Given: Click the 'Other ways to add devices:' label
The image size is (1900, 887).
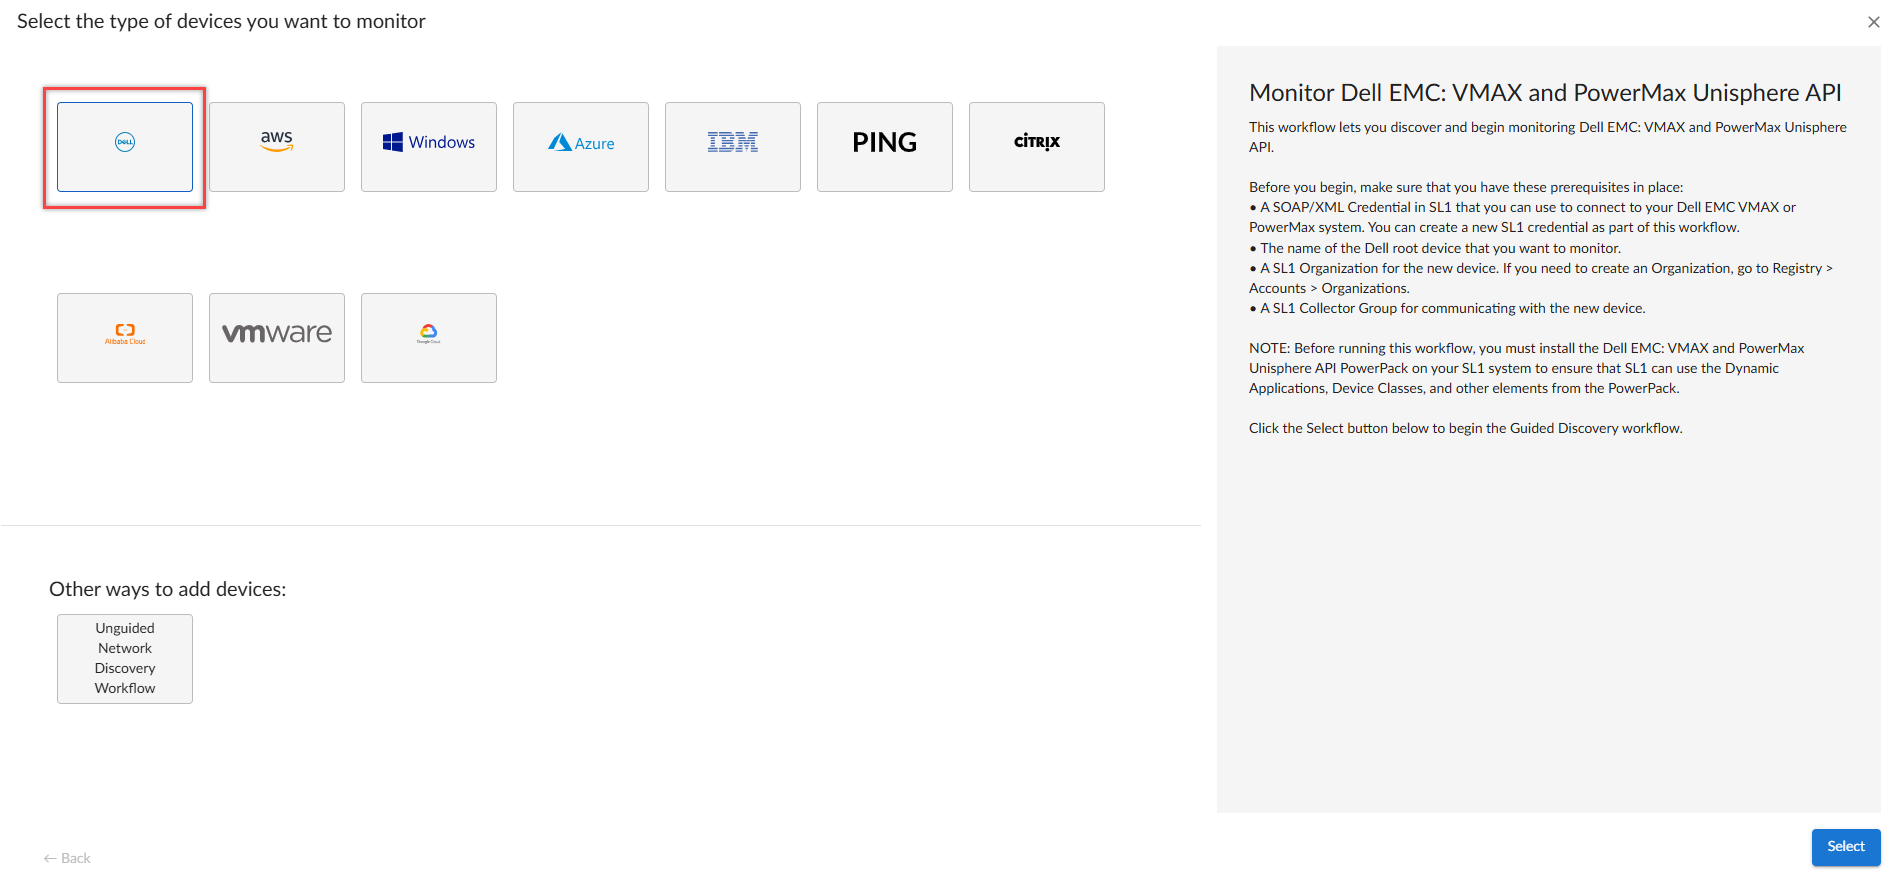Looking at the screenshot, I should click(168, 589).
